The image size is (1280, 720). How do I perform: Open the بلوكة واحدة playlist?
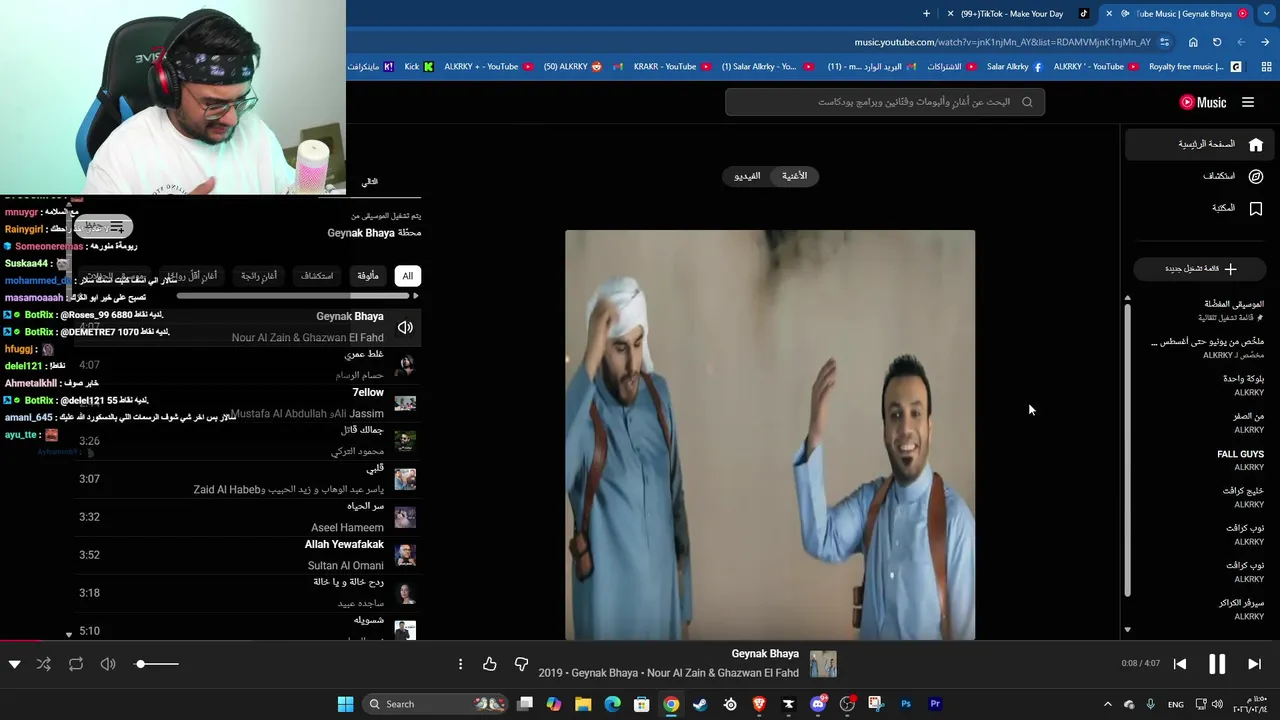[1200, 385]
